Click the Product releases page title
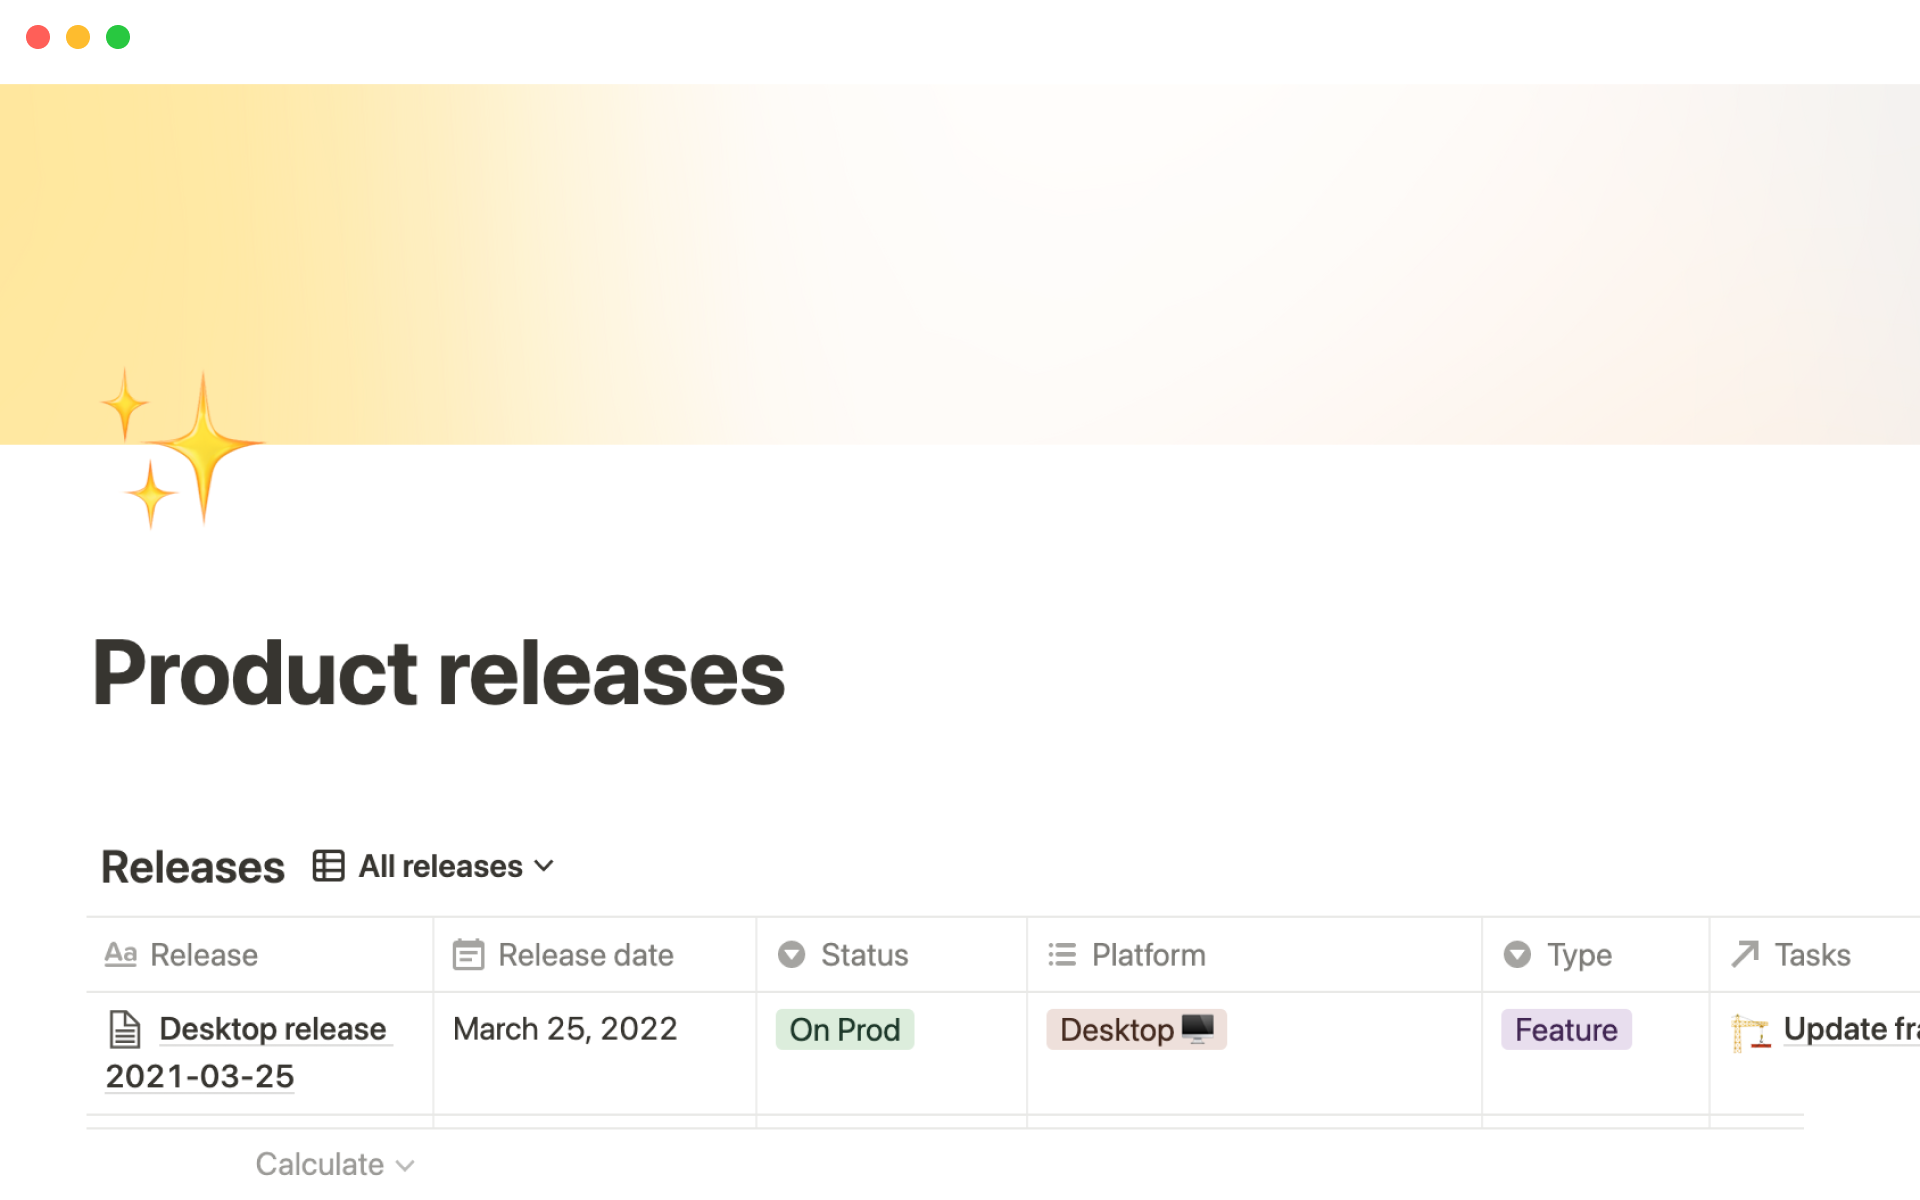The height and width of the screenshot is (1200, 1920). [439, 673]
